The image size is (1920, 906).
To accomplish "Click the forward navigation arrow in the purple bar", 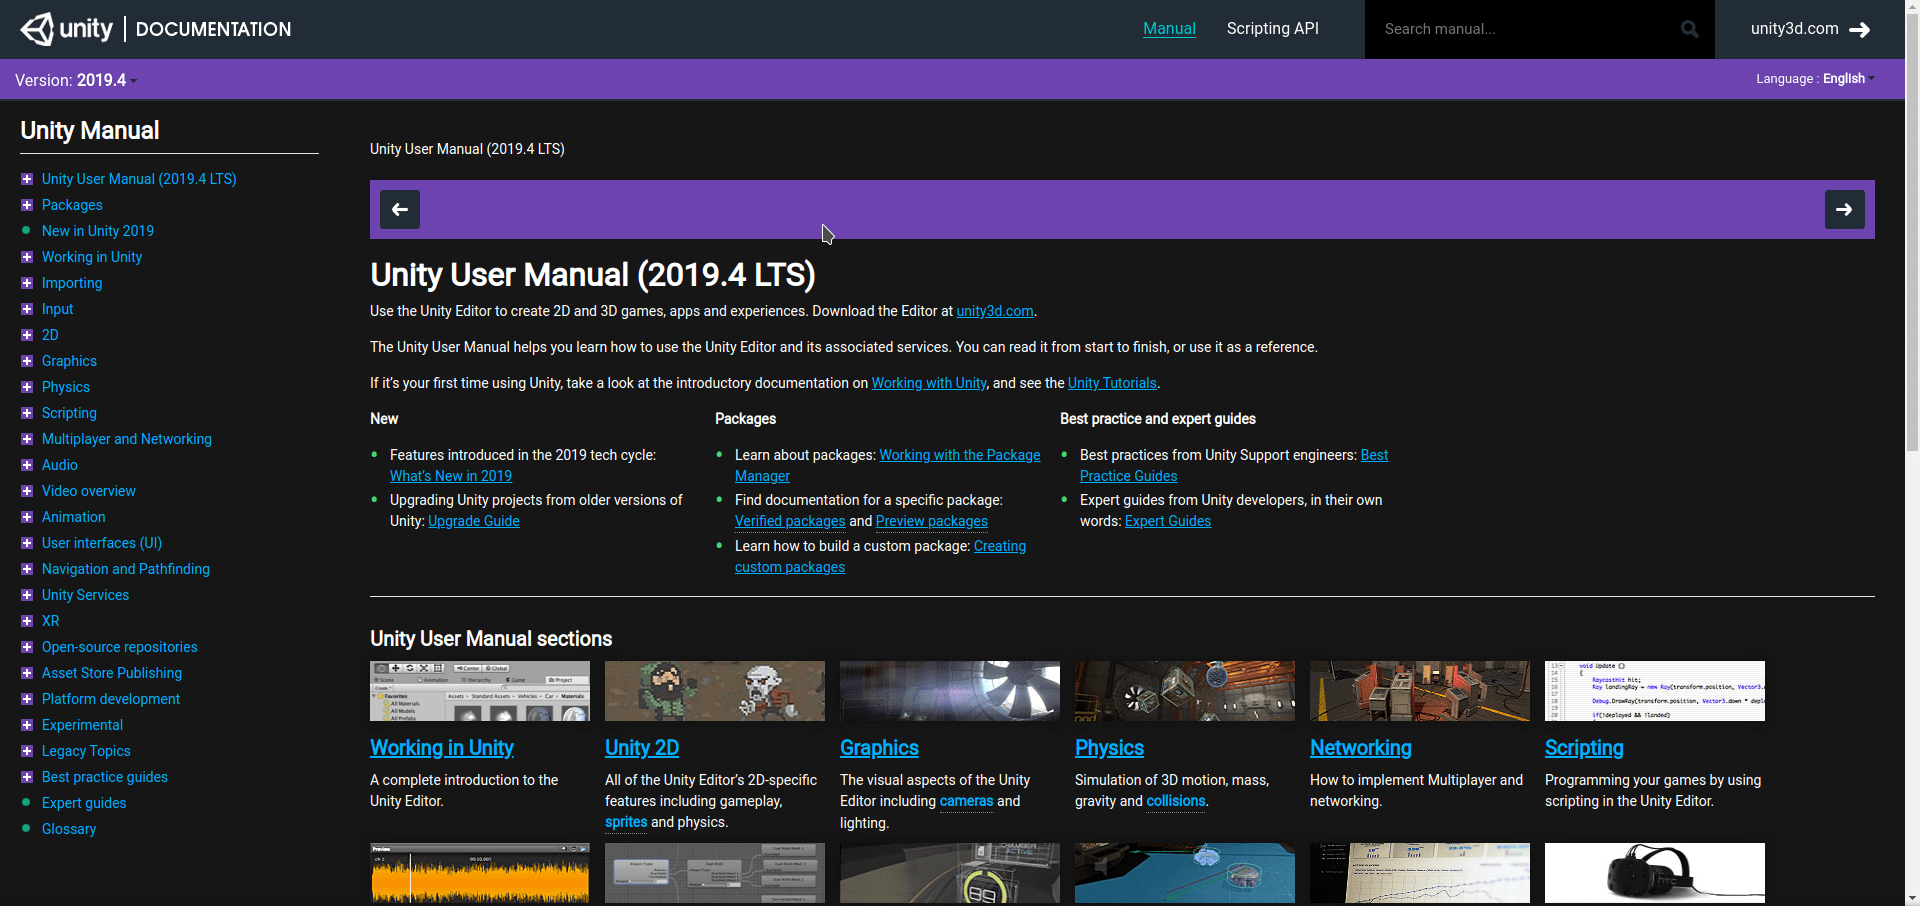I will tap(1844, 209).
